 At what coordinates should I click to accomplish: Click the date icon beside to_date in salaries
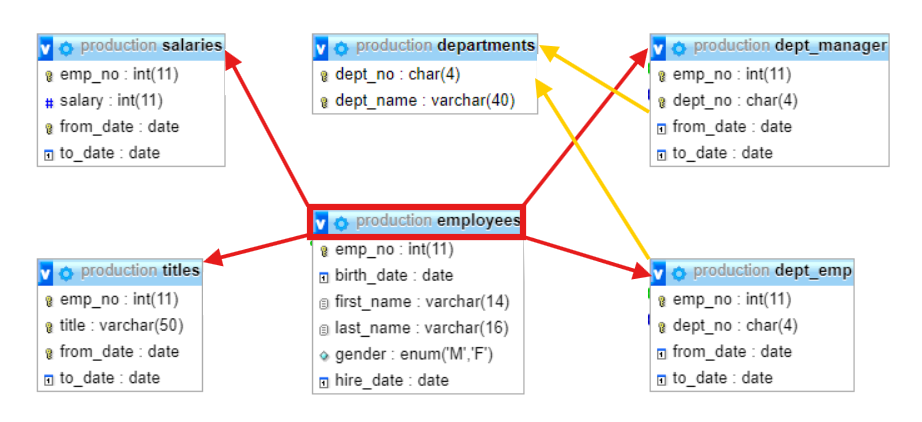(x=49, y=155)
